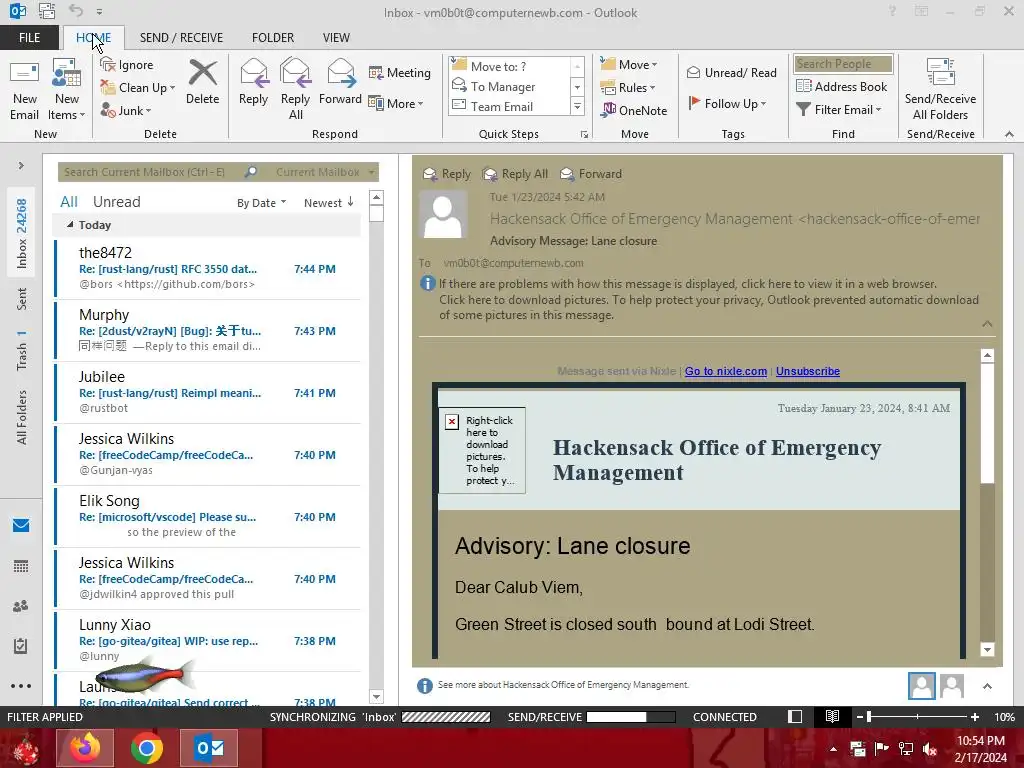Image resolution: width=1024 pixels, height=768 pixels.
Task: Open the Inbox folder tab
Action: pos(22,233)
